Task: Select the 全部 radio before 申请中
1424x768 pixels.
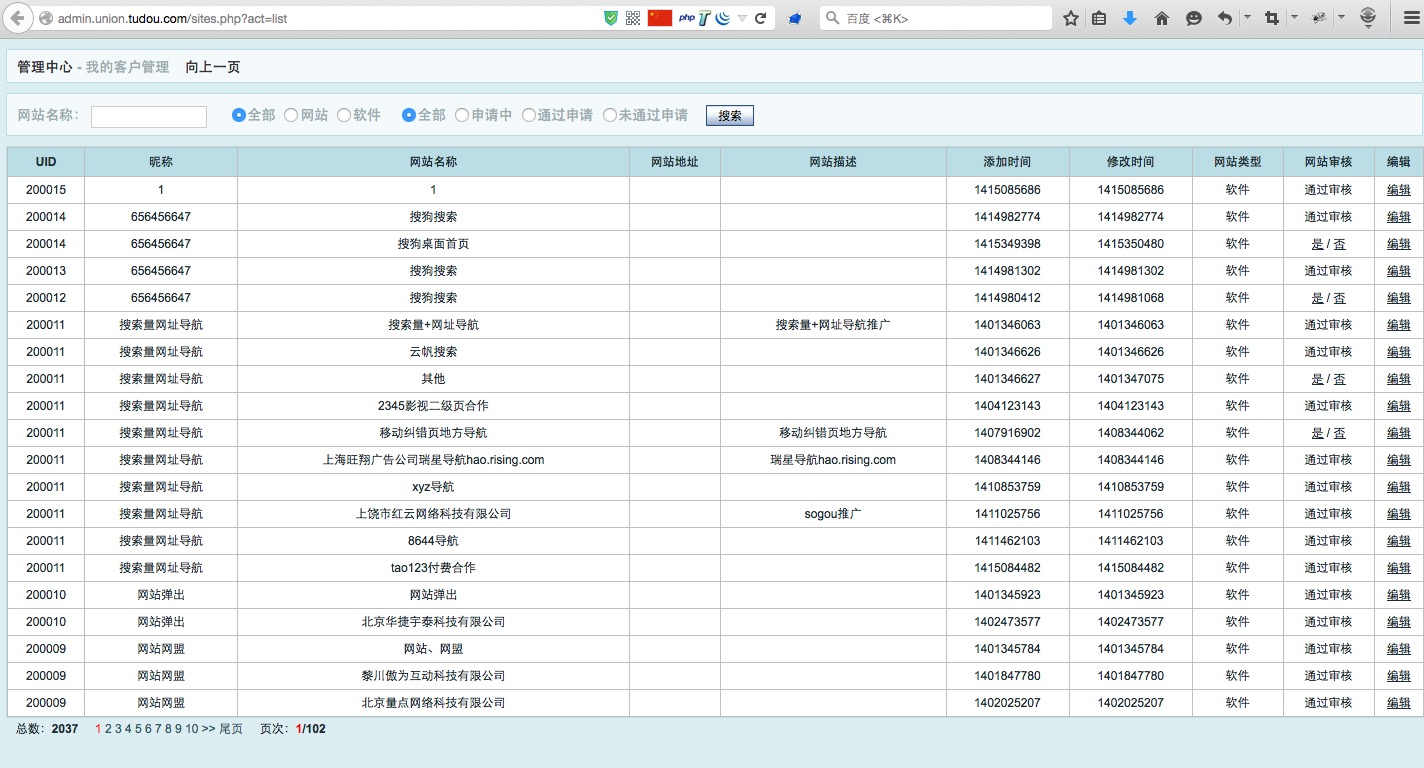Action: coord(409,115)
